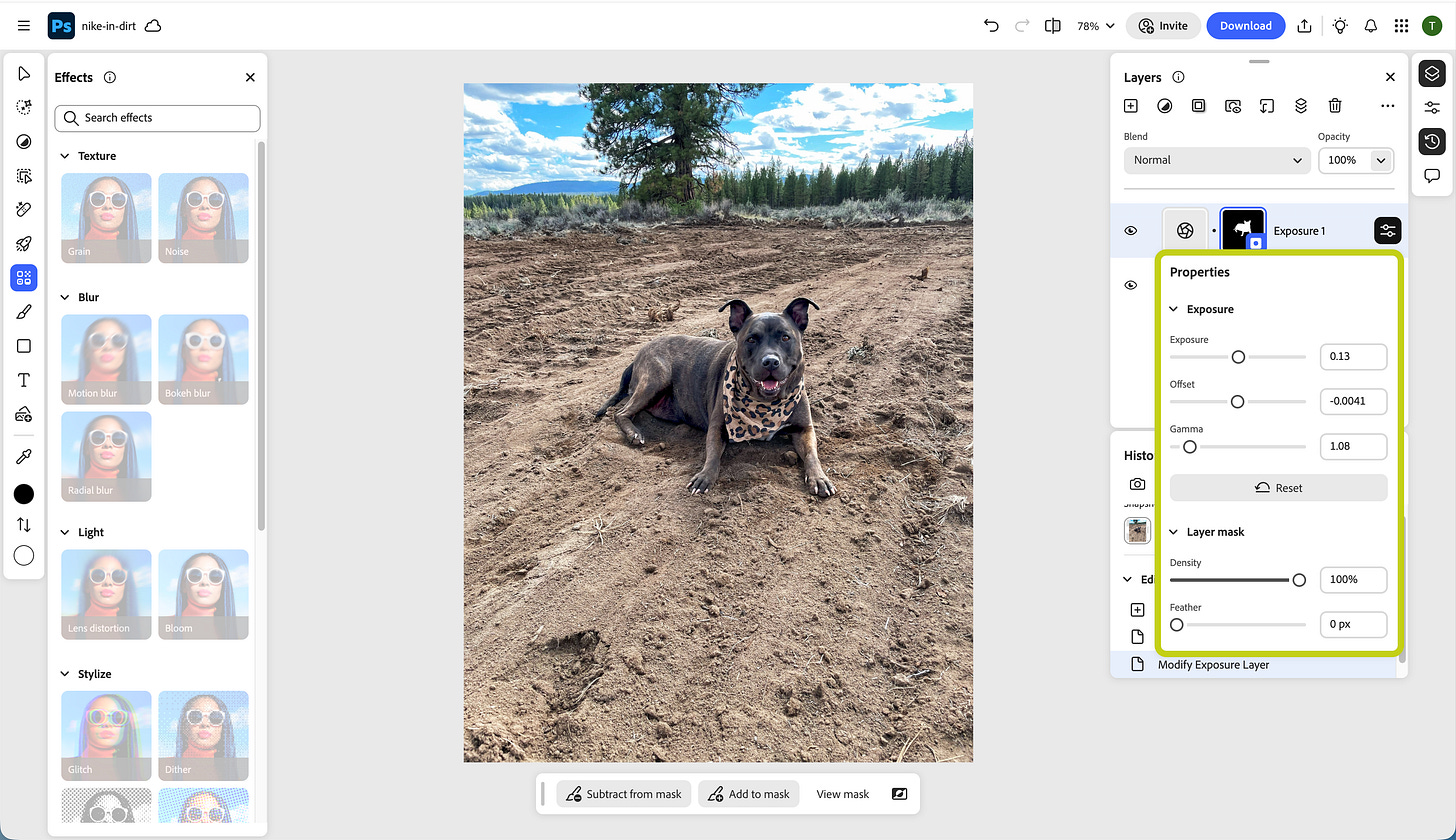This screenshot has width=1456, height=840.
Task: Click the Download button
Action: [x=1245, y=25]
